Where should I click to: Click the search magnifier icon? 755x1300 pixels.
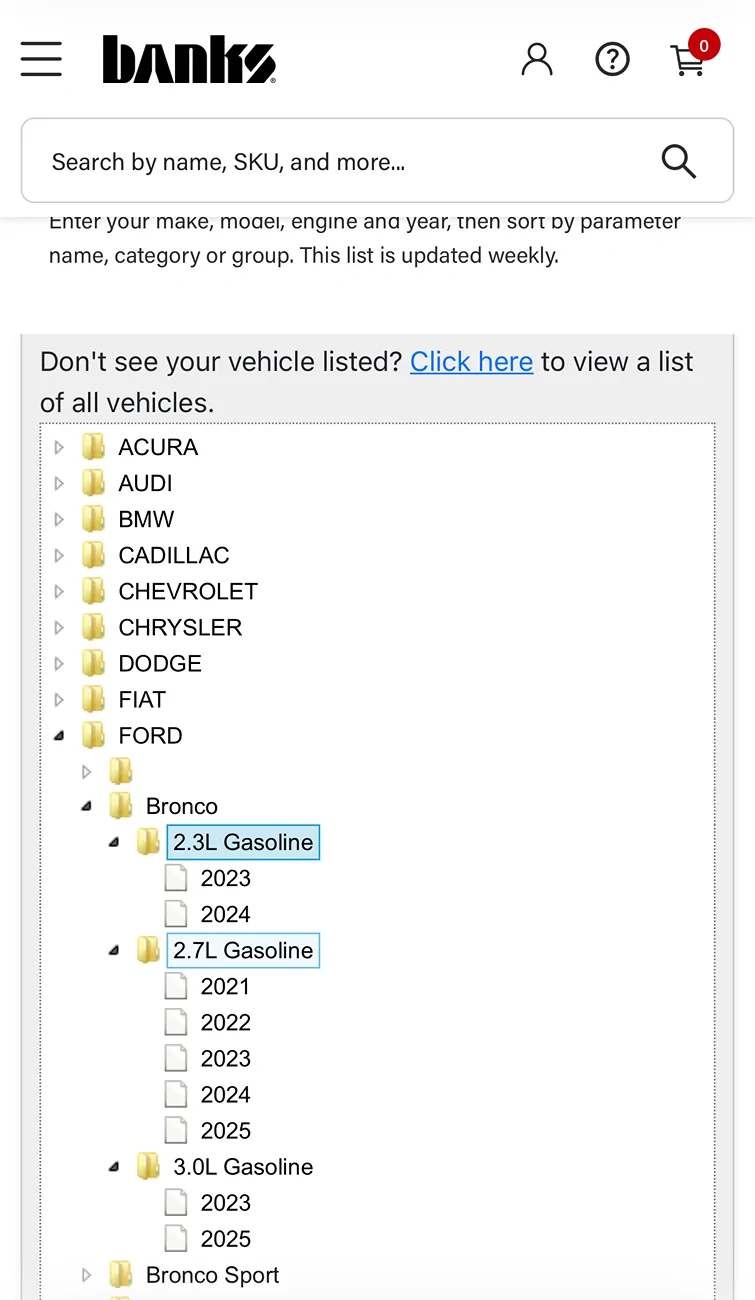point(678,161)
